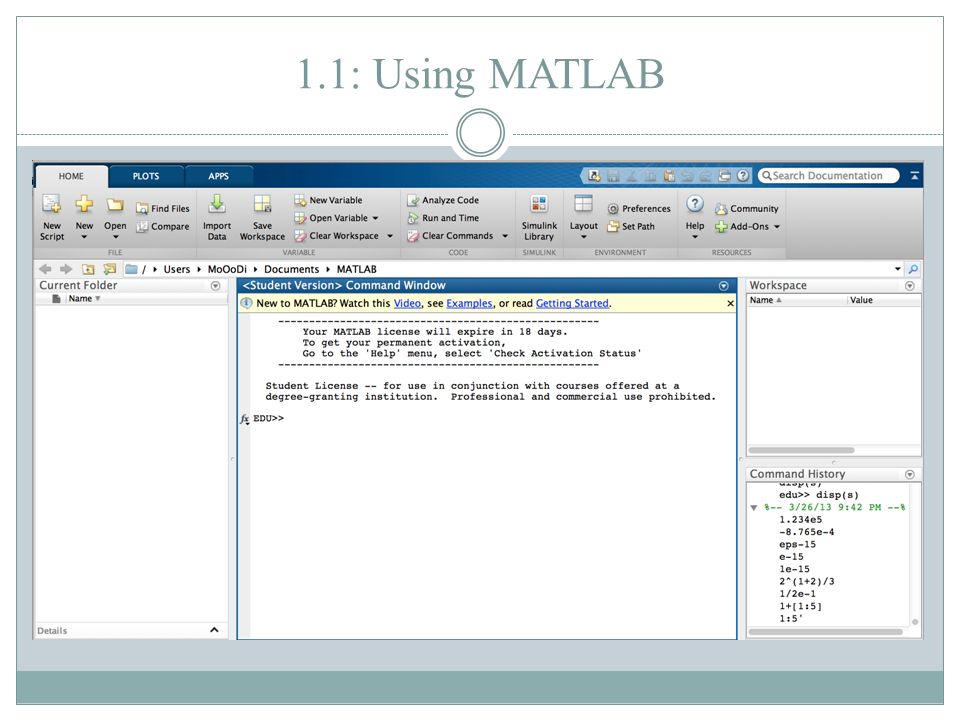Screen dimensions: 960x720
Task: Create a New Script
Action: click(x=51, y=217)
